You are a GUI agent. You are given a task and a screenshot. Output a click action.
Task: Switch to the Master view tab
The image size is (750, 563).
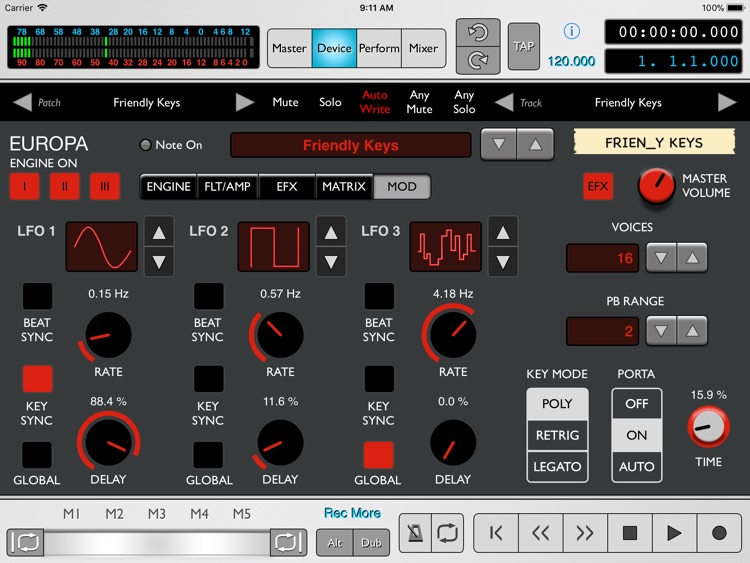pos(289,48)
